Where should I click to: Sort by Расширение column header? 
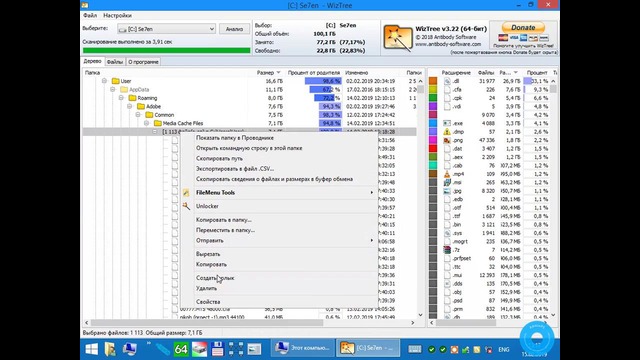point(456,72)
